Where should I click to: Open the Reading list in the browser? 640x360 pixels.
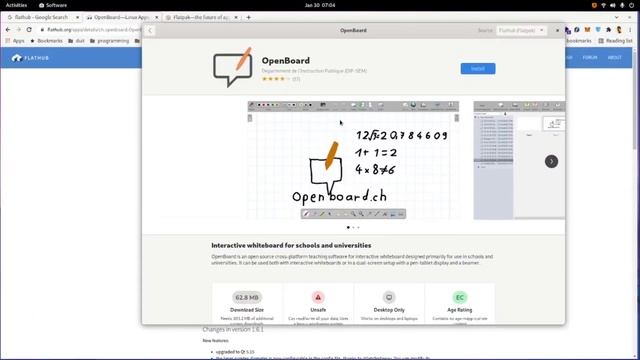(615, 41)
